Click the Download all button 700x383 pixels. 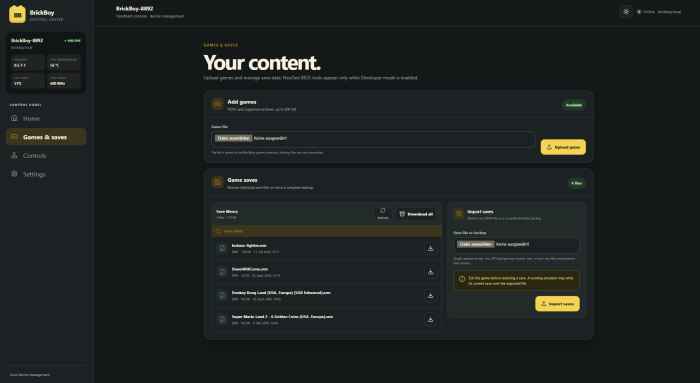pyautogui.click(x=416, y=214)
